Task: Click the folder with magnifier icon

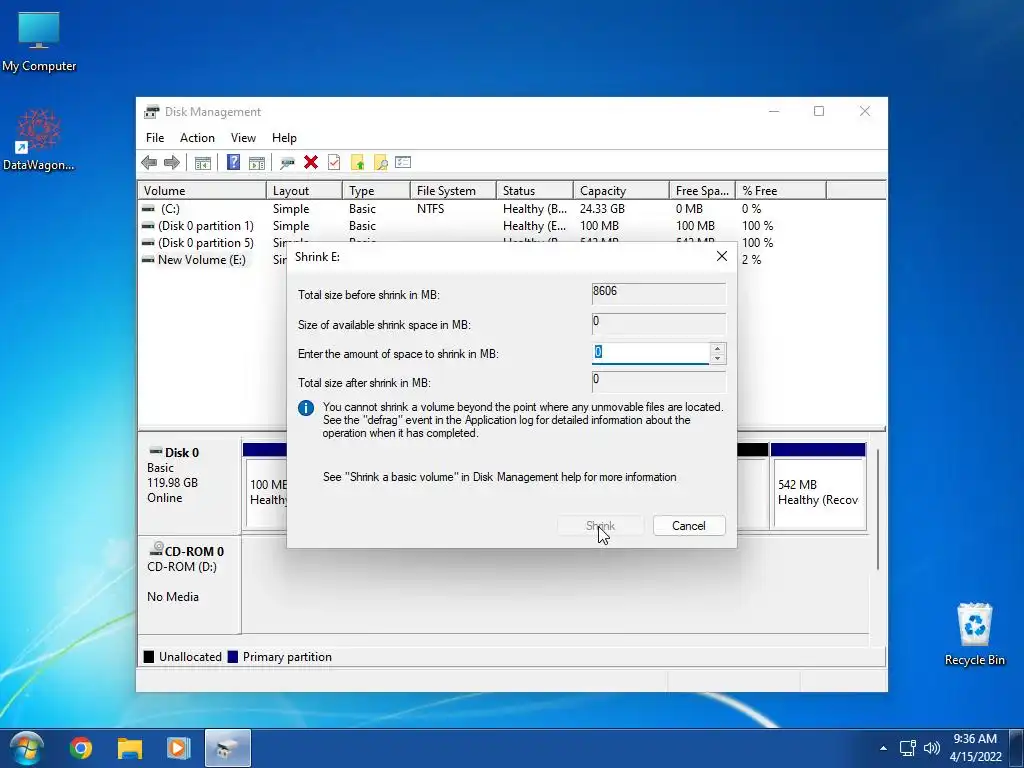Action: pos(380,163)
